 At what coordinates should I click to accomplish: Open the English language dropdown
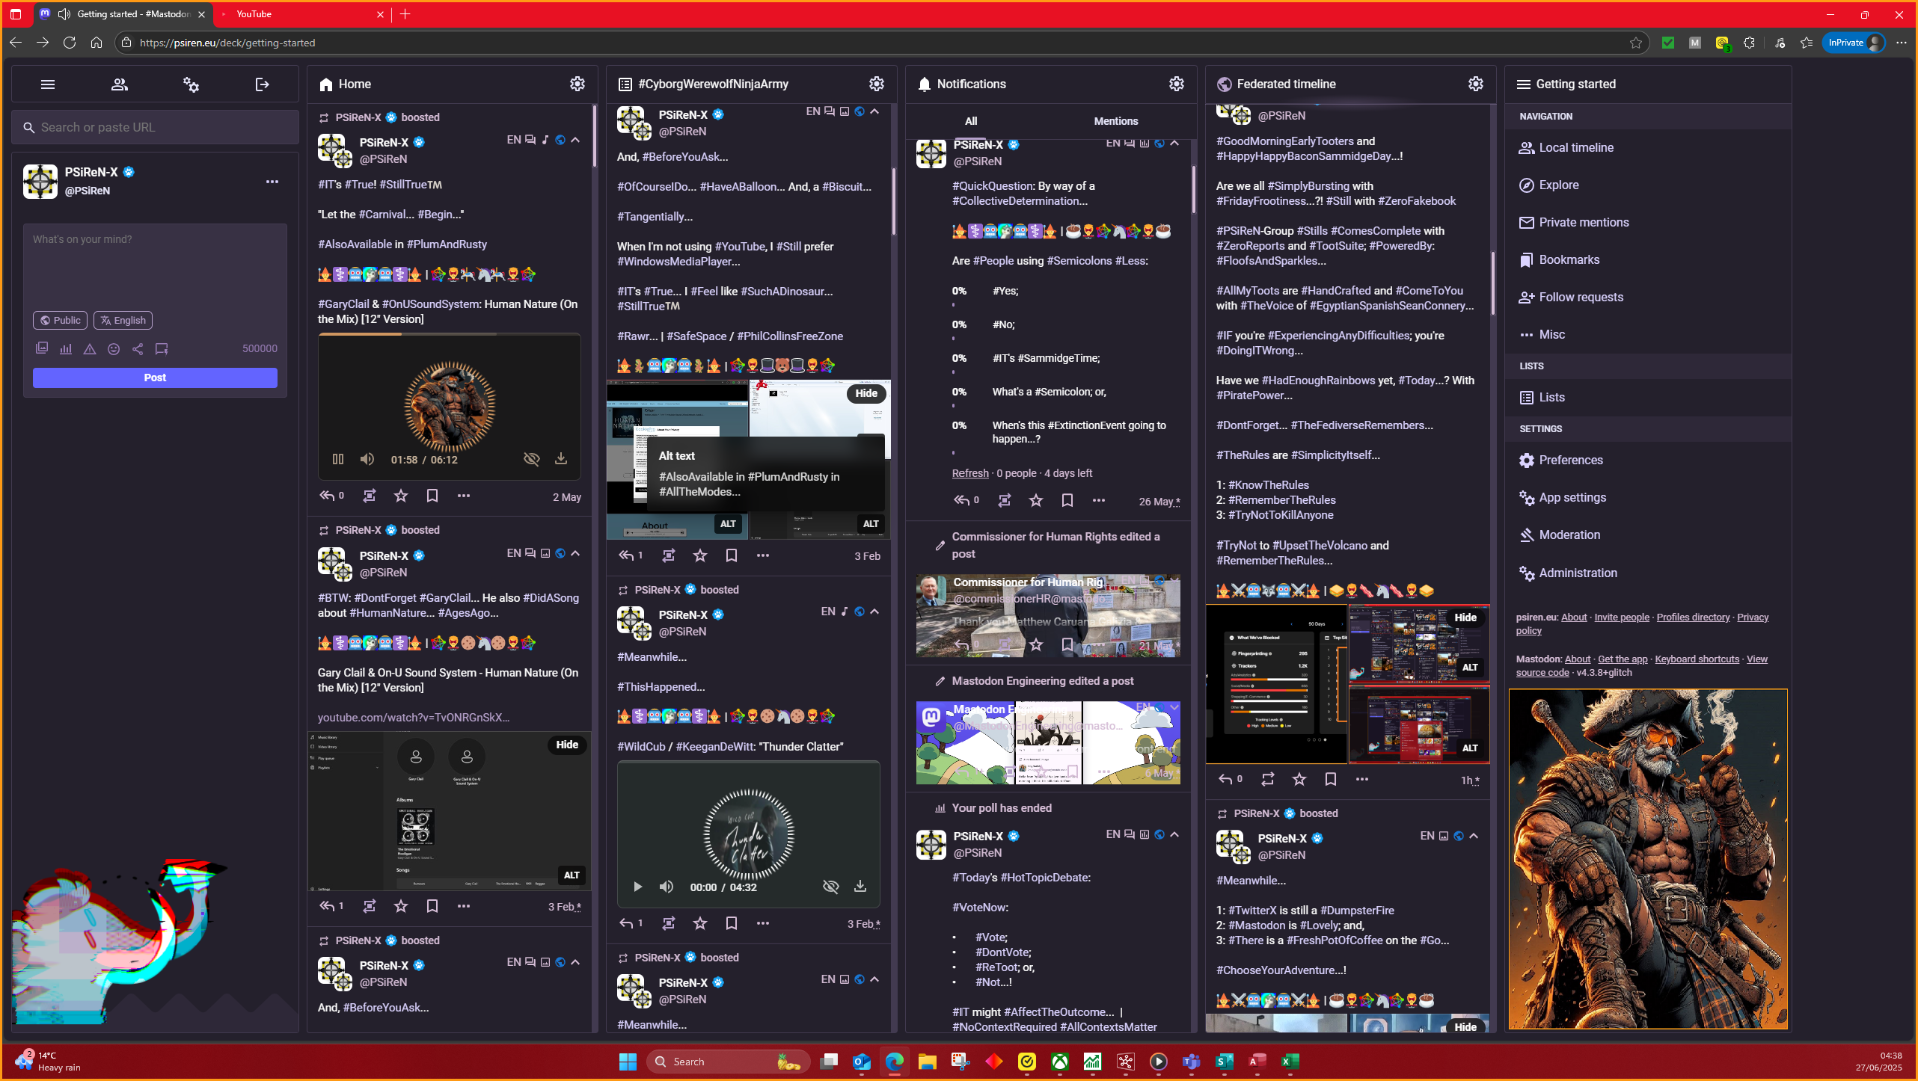[x=123, y=321]
